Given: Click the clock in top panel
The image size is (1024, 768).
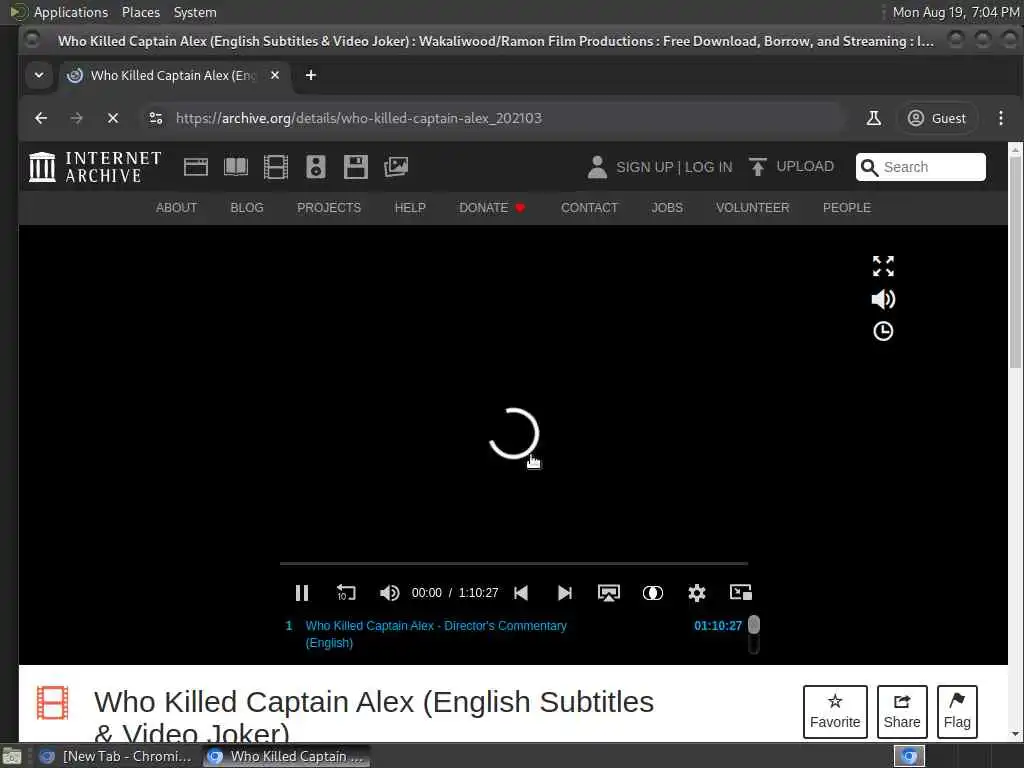Looking at the screenshot, I should tap(955, 12).
